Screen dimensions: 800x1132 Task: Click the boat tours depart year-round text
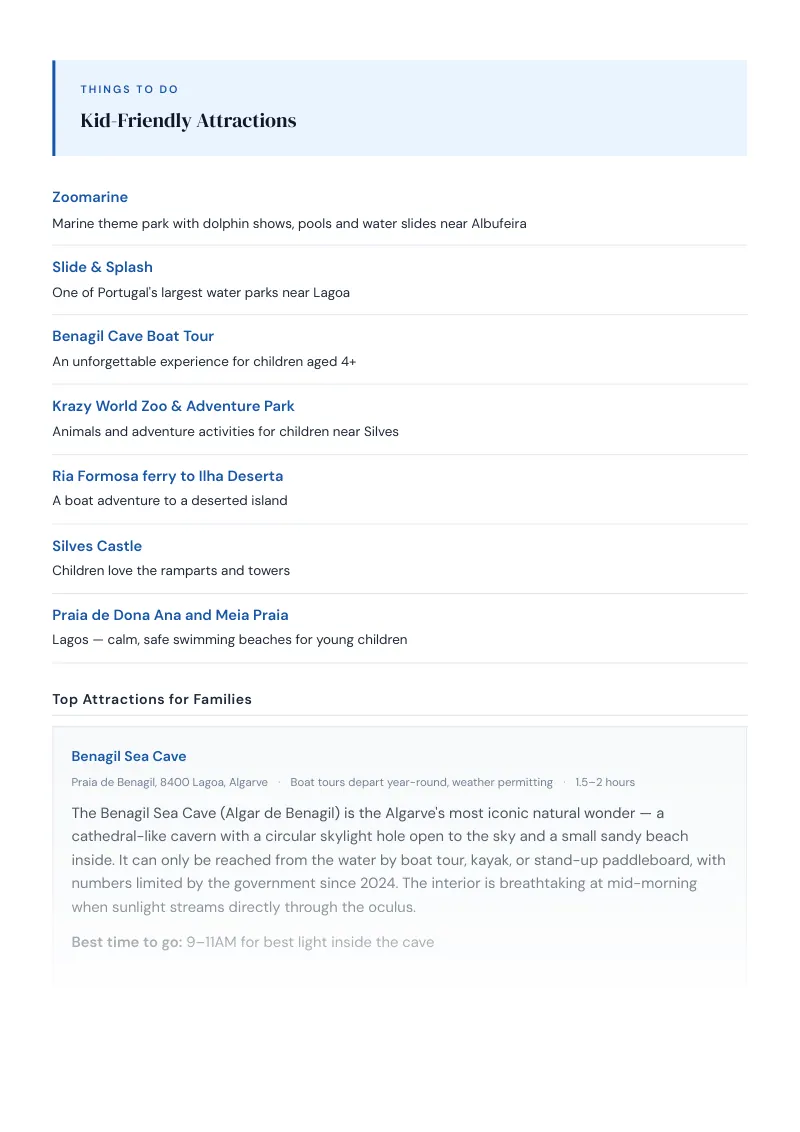[422, 783]
